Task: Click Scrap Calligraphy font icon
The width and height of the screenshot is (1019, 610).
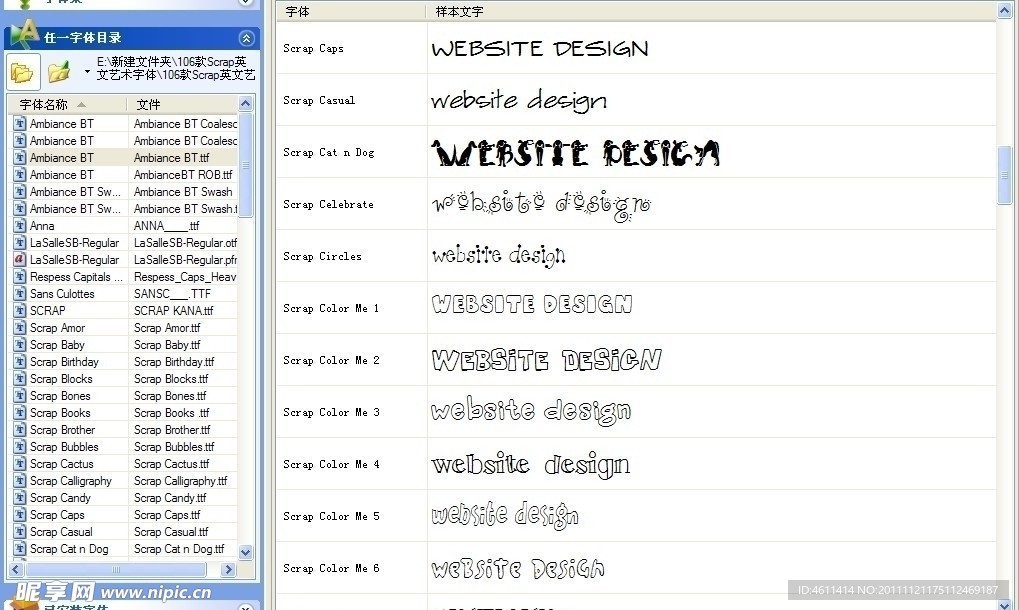Action: 19,481
